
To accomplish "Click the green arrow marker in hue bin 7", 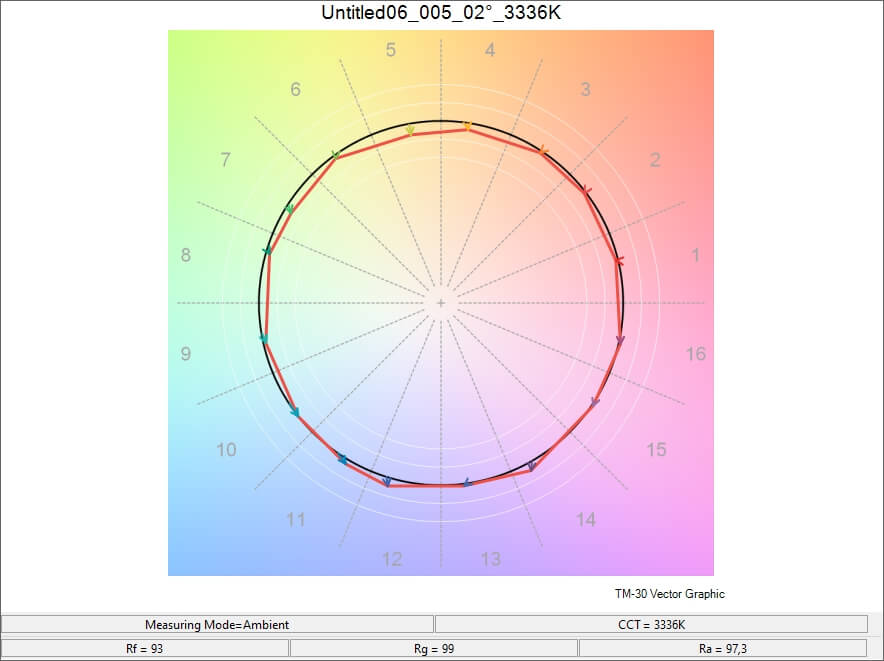I will (x=290, y=209).
